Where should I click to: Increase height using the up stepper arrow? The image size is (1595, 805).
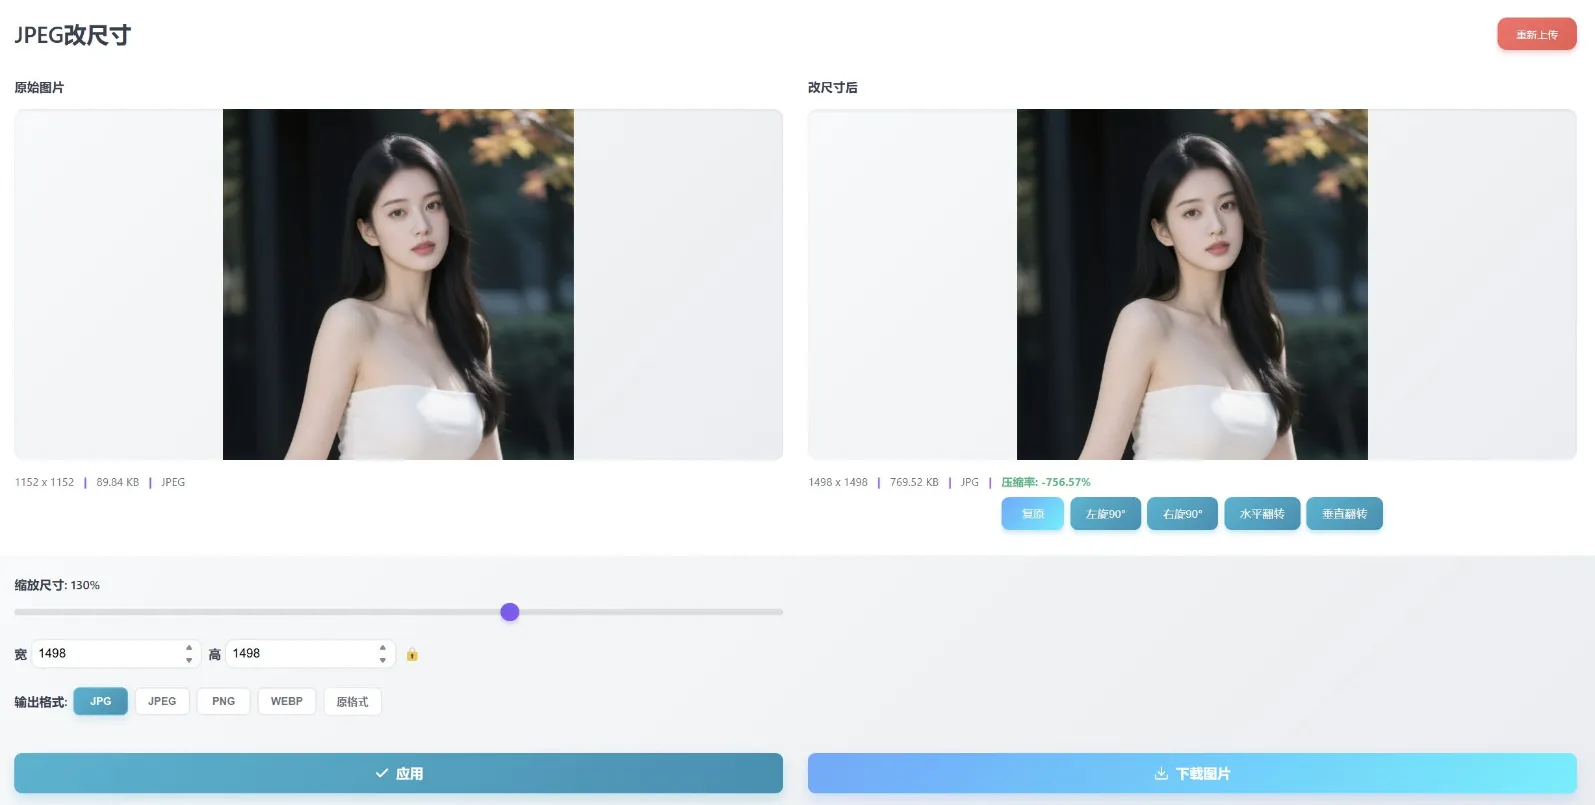383,648
